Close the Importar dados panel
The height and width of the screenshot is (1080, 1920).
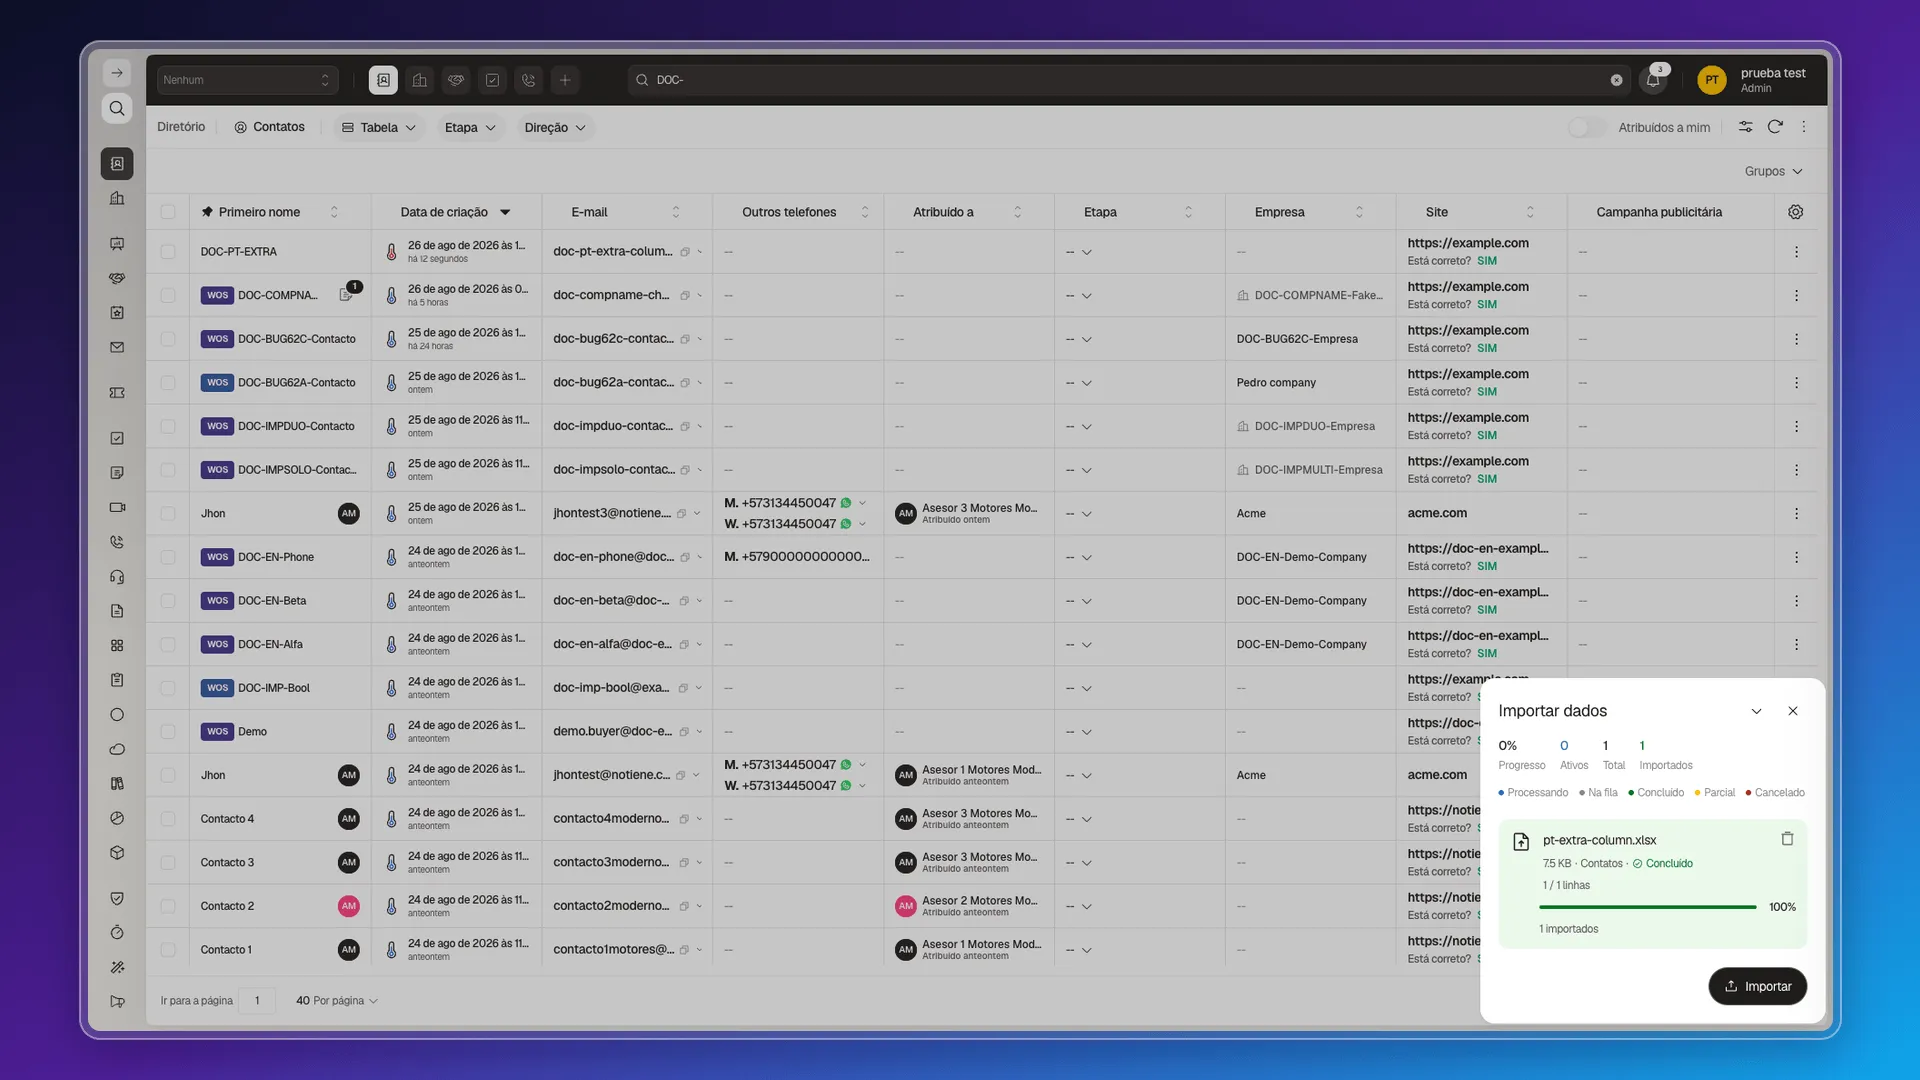pyautogui.click(x=1793, y=711)
